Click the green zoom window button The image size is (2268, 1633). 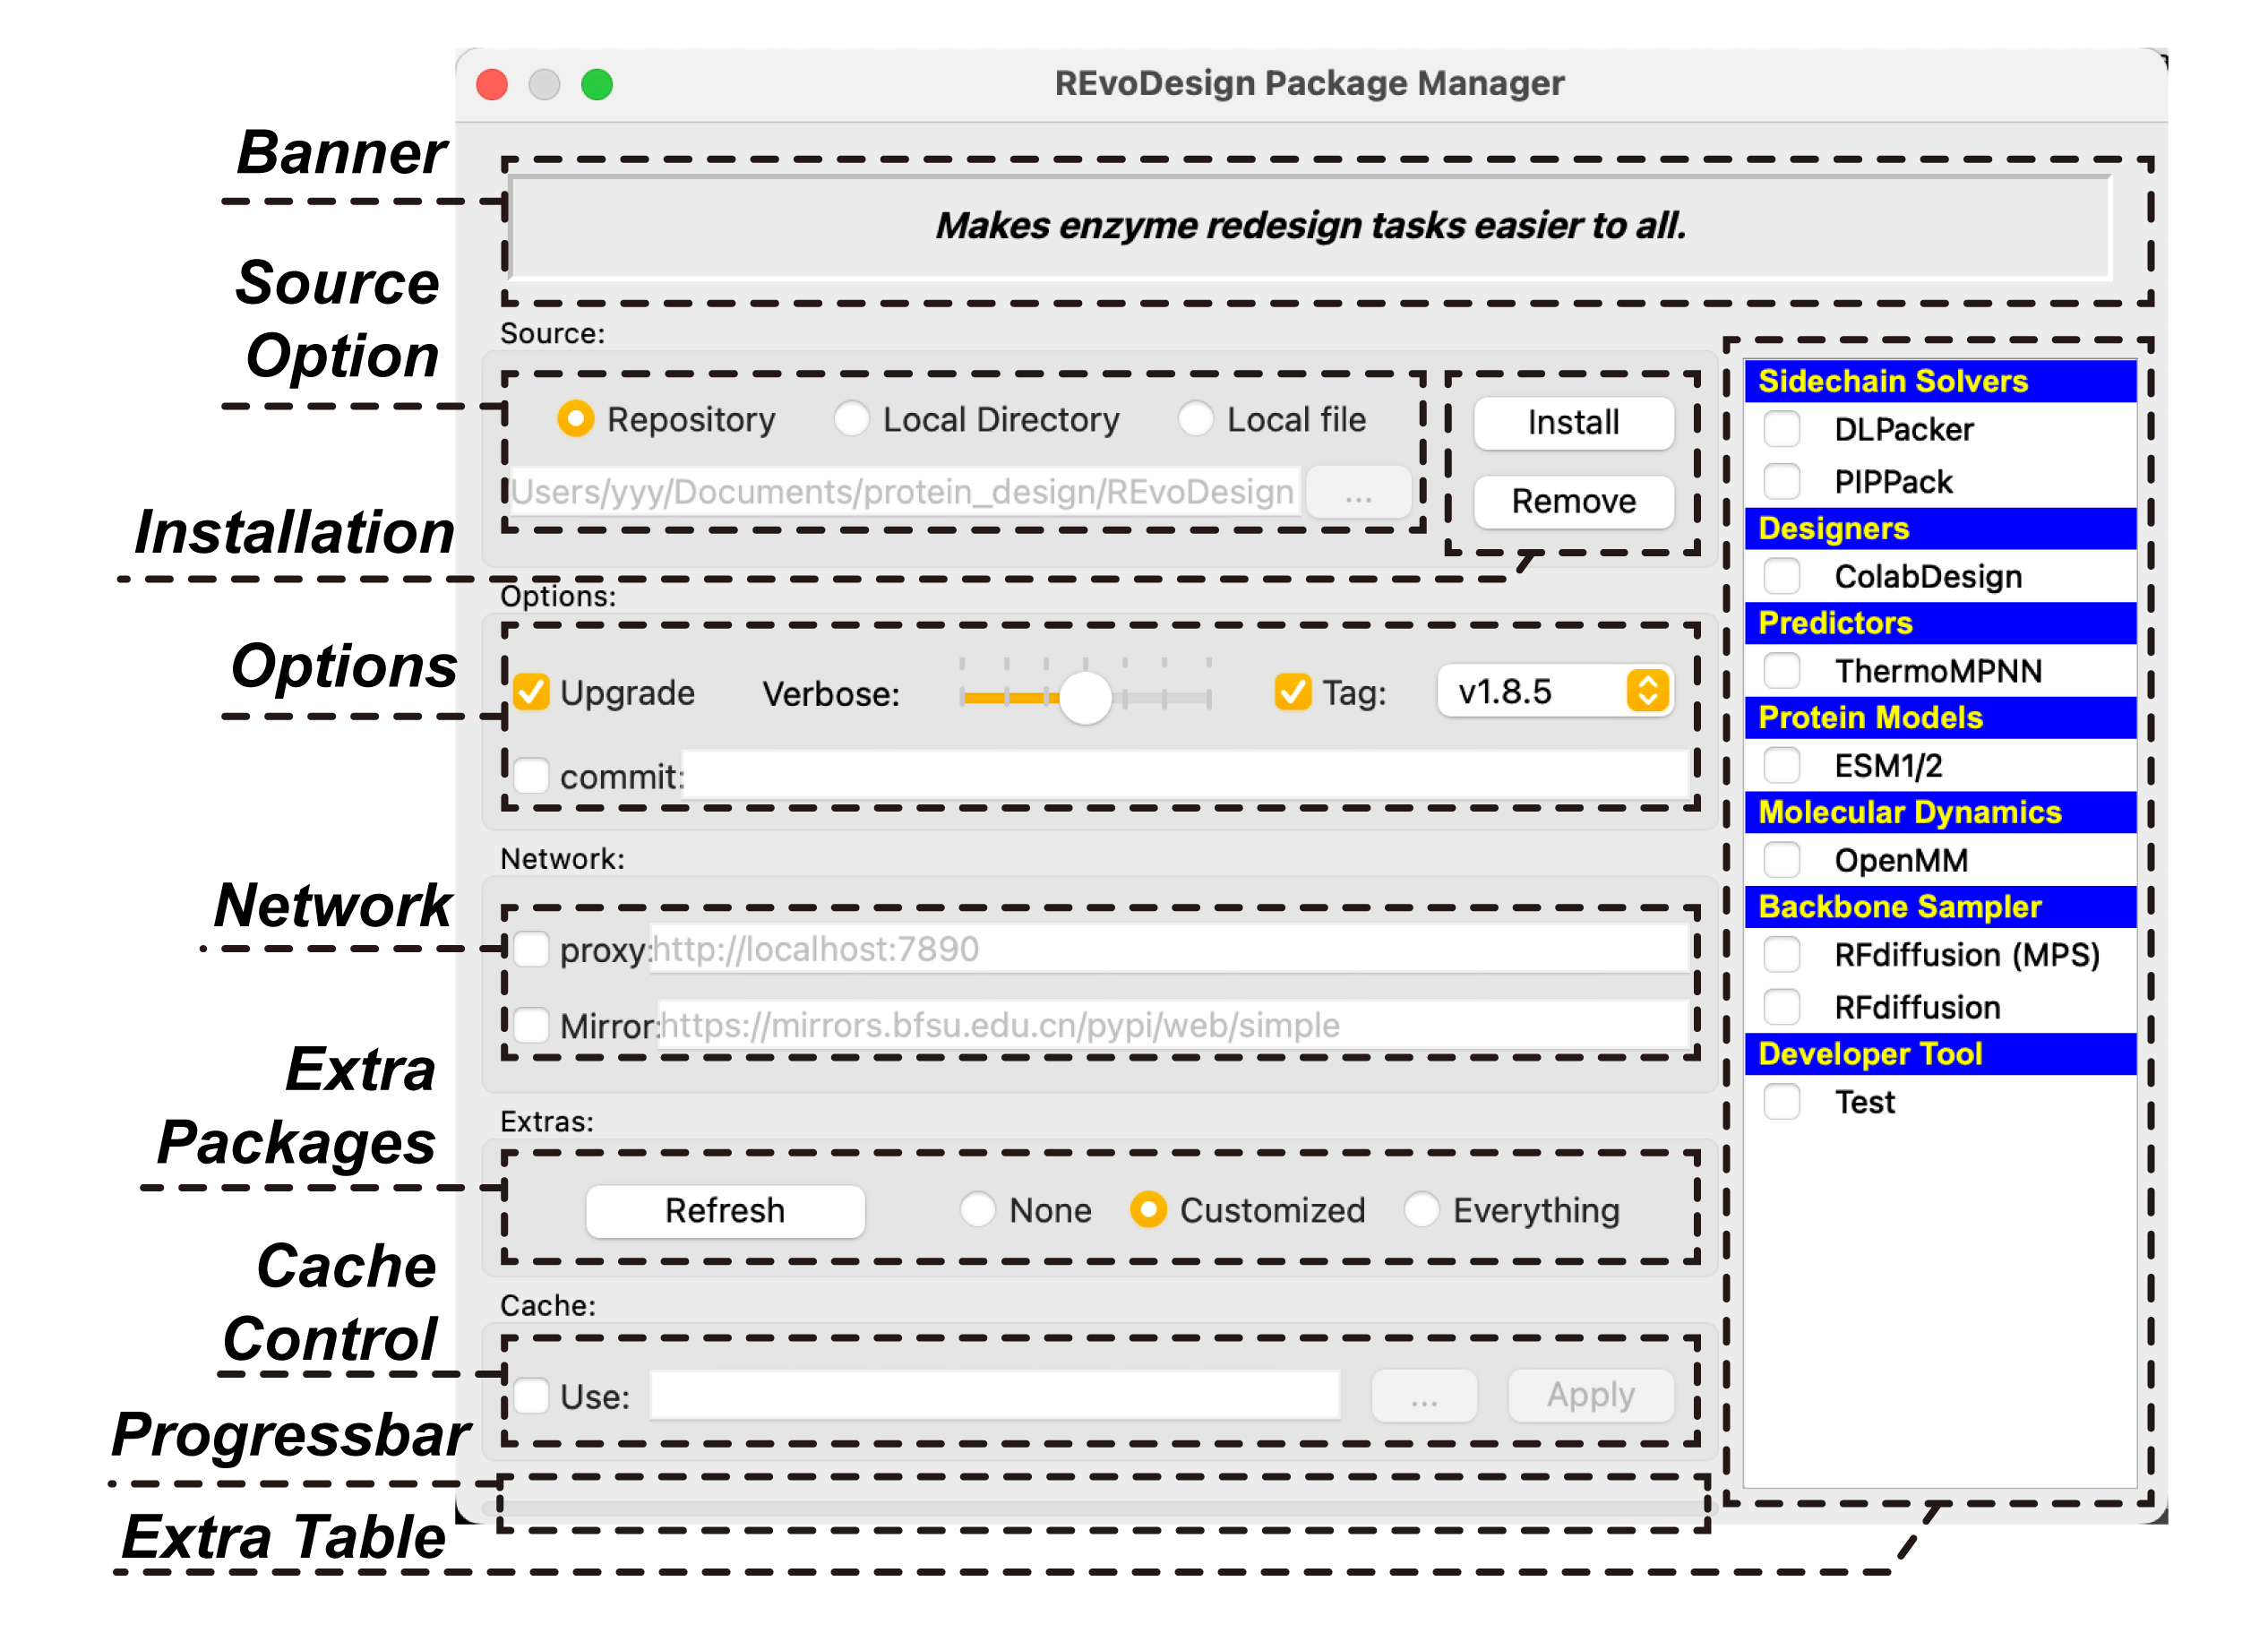597,84
